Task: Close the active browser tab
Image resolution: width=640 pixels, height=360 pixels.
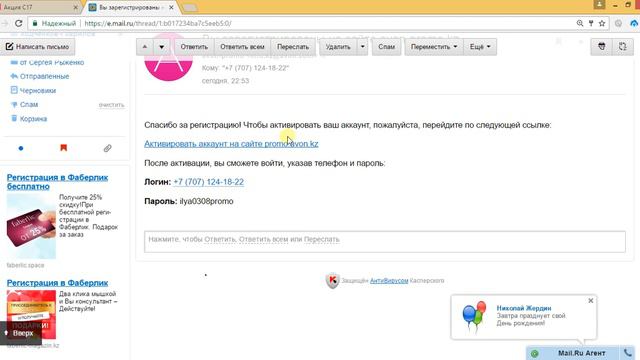Action: click(171, 7)
